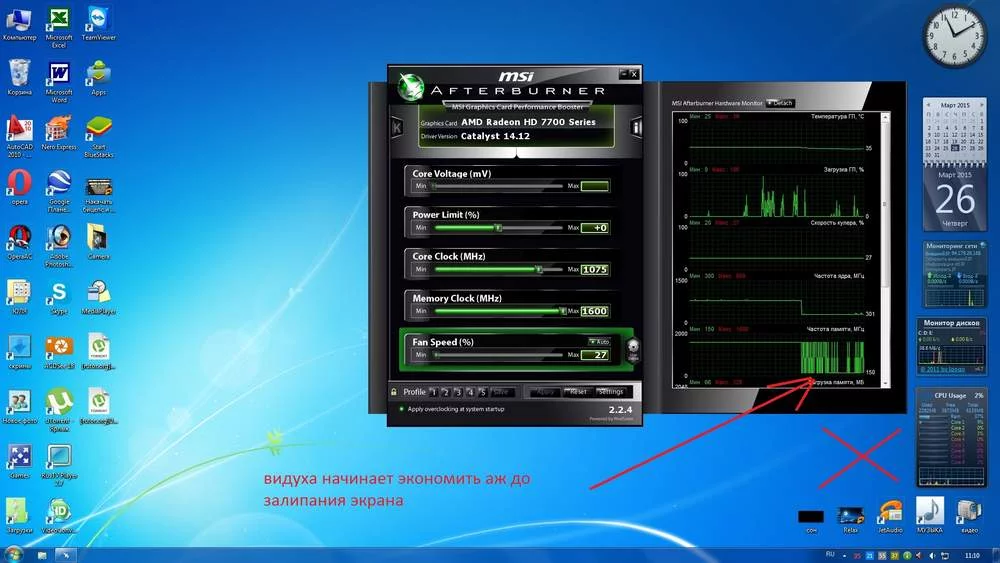
Task: Open the Монитор дисков disk gadget
Action: [952, 347]
